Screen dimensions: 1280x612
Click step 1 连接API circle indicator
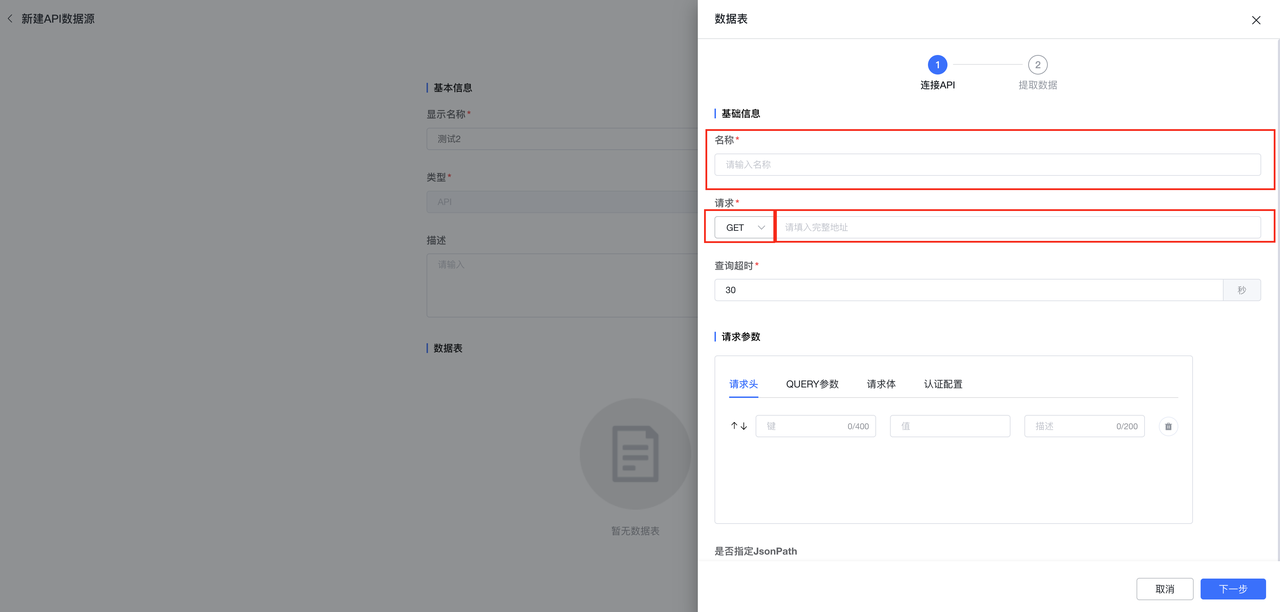click(937, 64)
